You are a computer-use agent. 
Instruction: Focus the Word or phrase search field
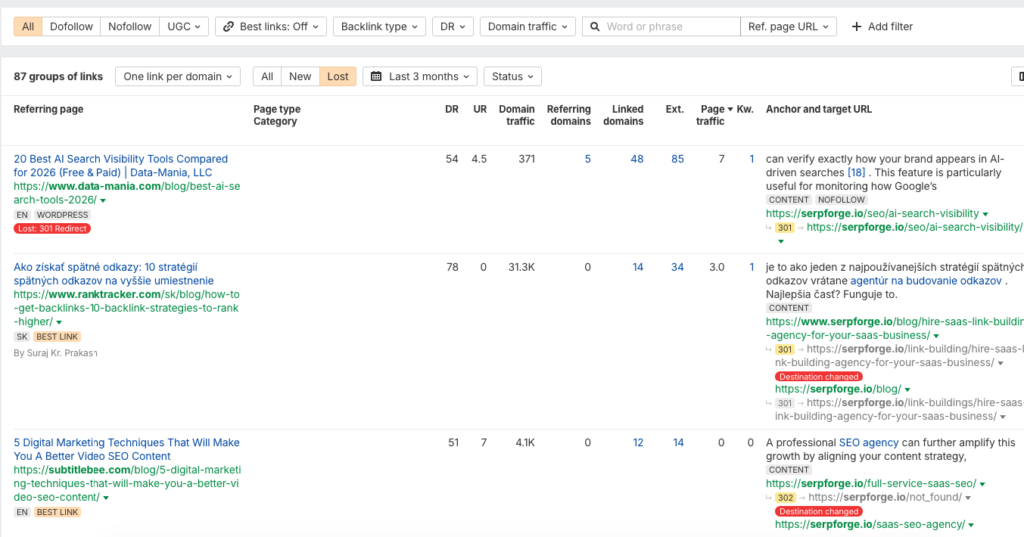pos(669,27)
